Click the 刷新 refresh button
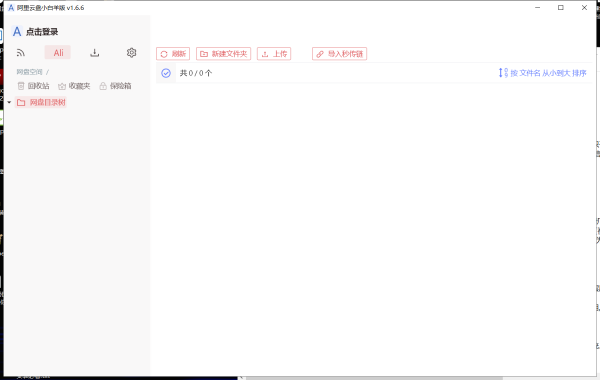 (173, 54)
